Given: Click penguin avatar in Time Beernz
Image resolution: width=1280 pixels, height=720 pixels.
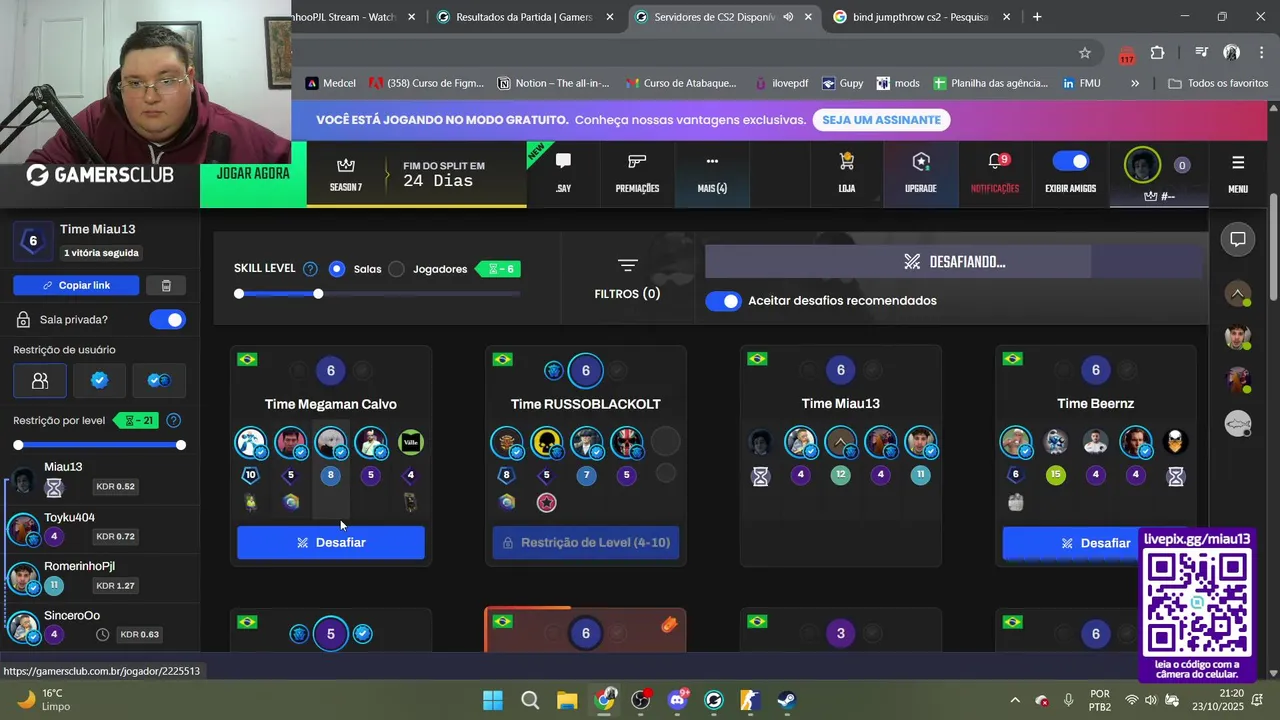Looking at the screenshot, I should coord(1176,442).
